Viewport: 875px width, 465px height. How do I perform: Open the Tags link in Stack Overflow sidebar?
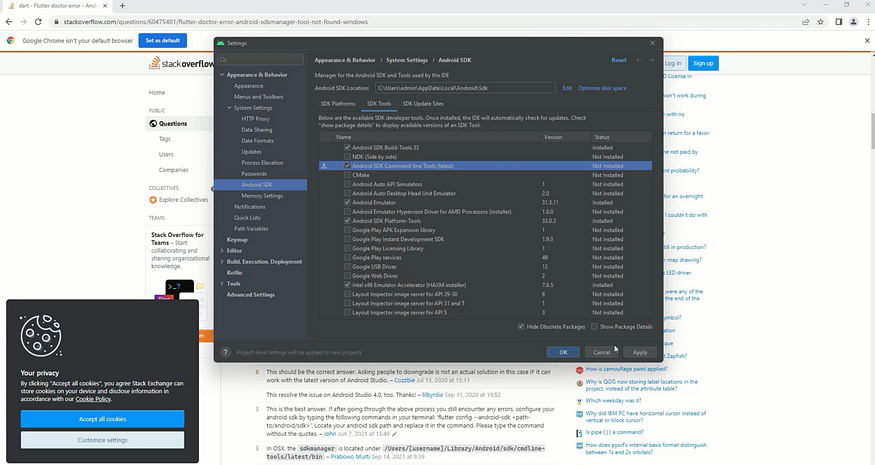tap(165, 138)
